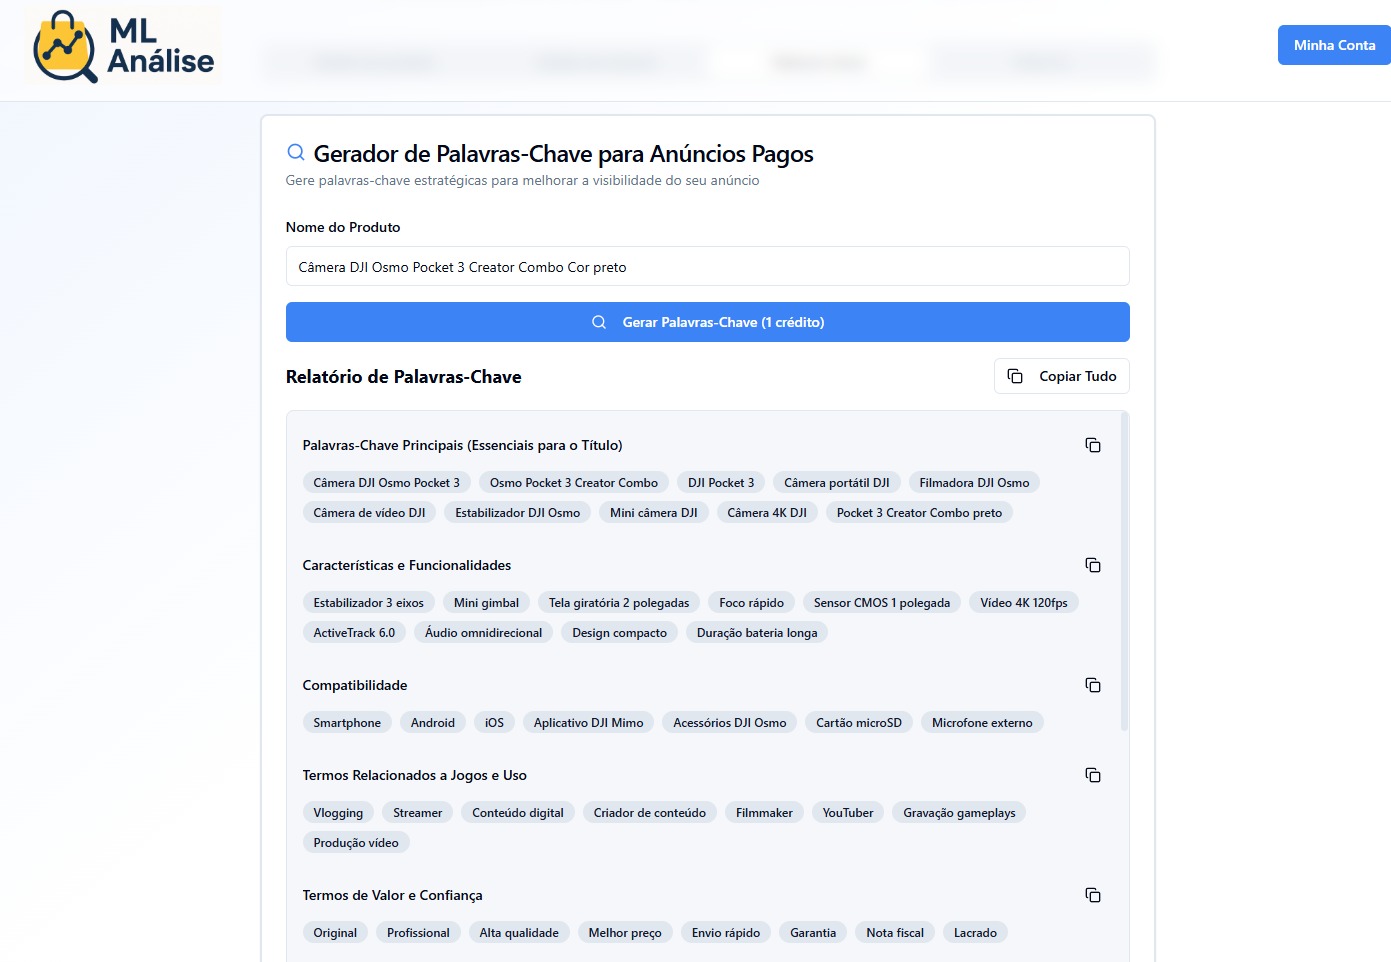Select the Mini gimbal tag
Viewport: 1391px width, 962px height.
pos(486,603)
